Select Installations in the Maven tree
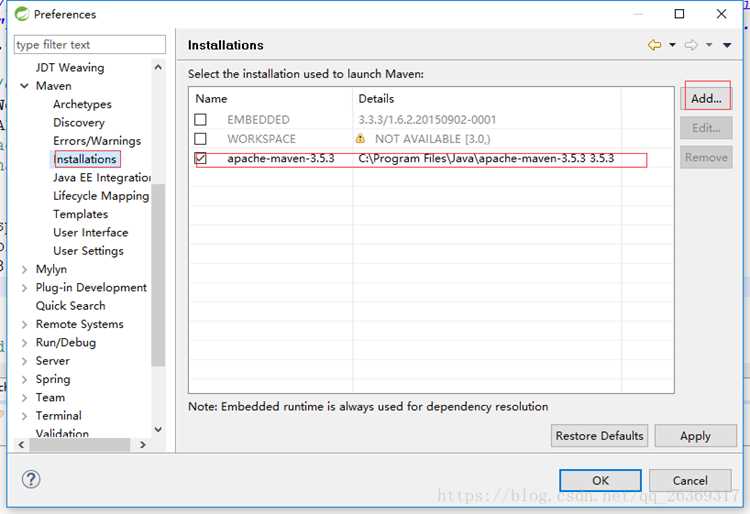 click(85, 159)
